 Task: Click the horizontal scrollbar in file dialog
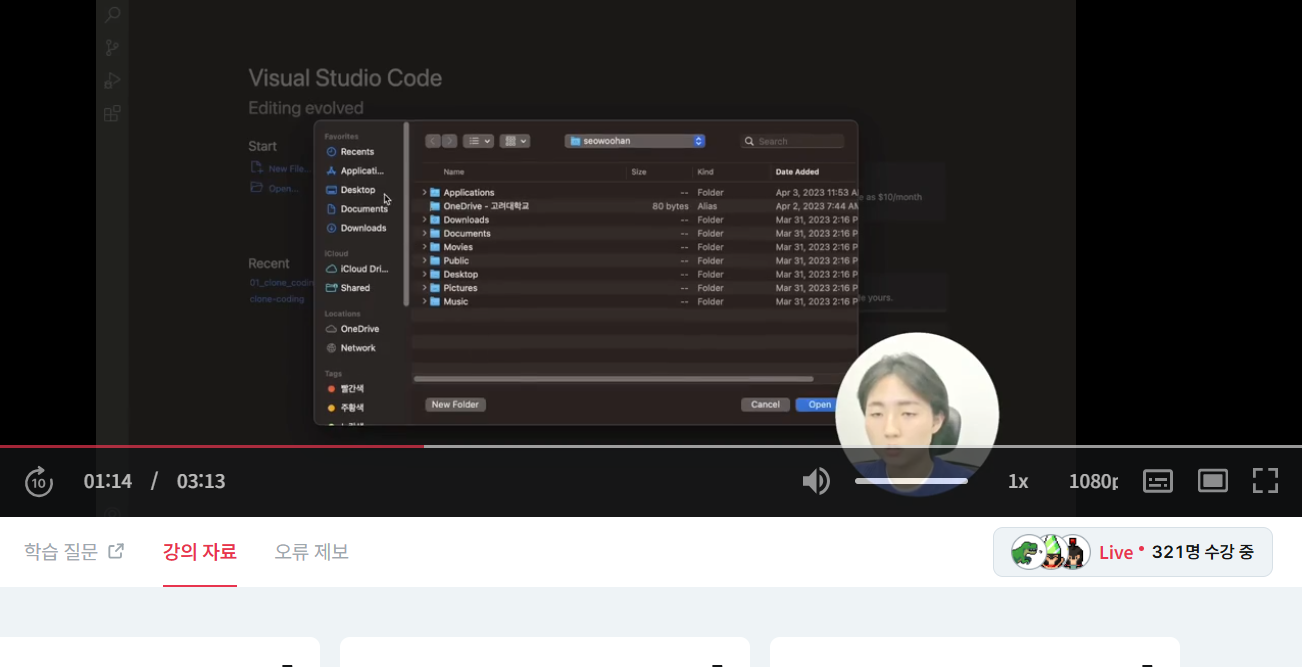613,379
